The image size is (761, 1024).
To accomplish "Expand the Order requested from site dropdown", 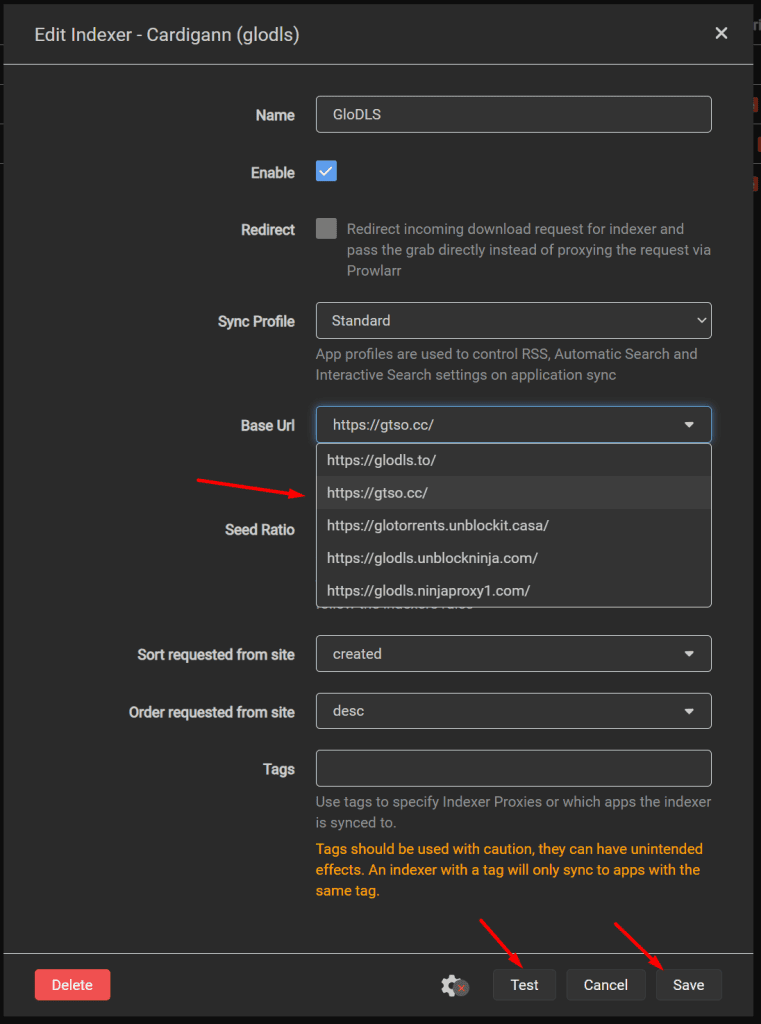I will 513,711.
